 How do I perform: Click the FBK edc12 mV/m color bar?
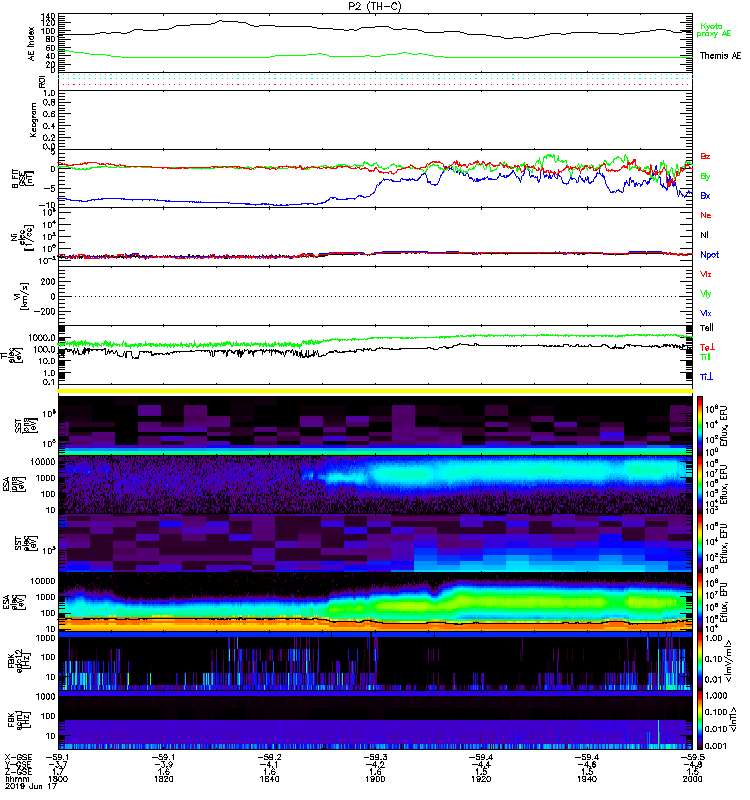pyautogui.click(x=700, y=661)
